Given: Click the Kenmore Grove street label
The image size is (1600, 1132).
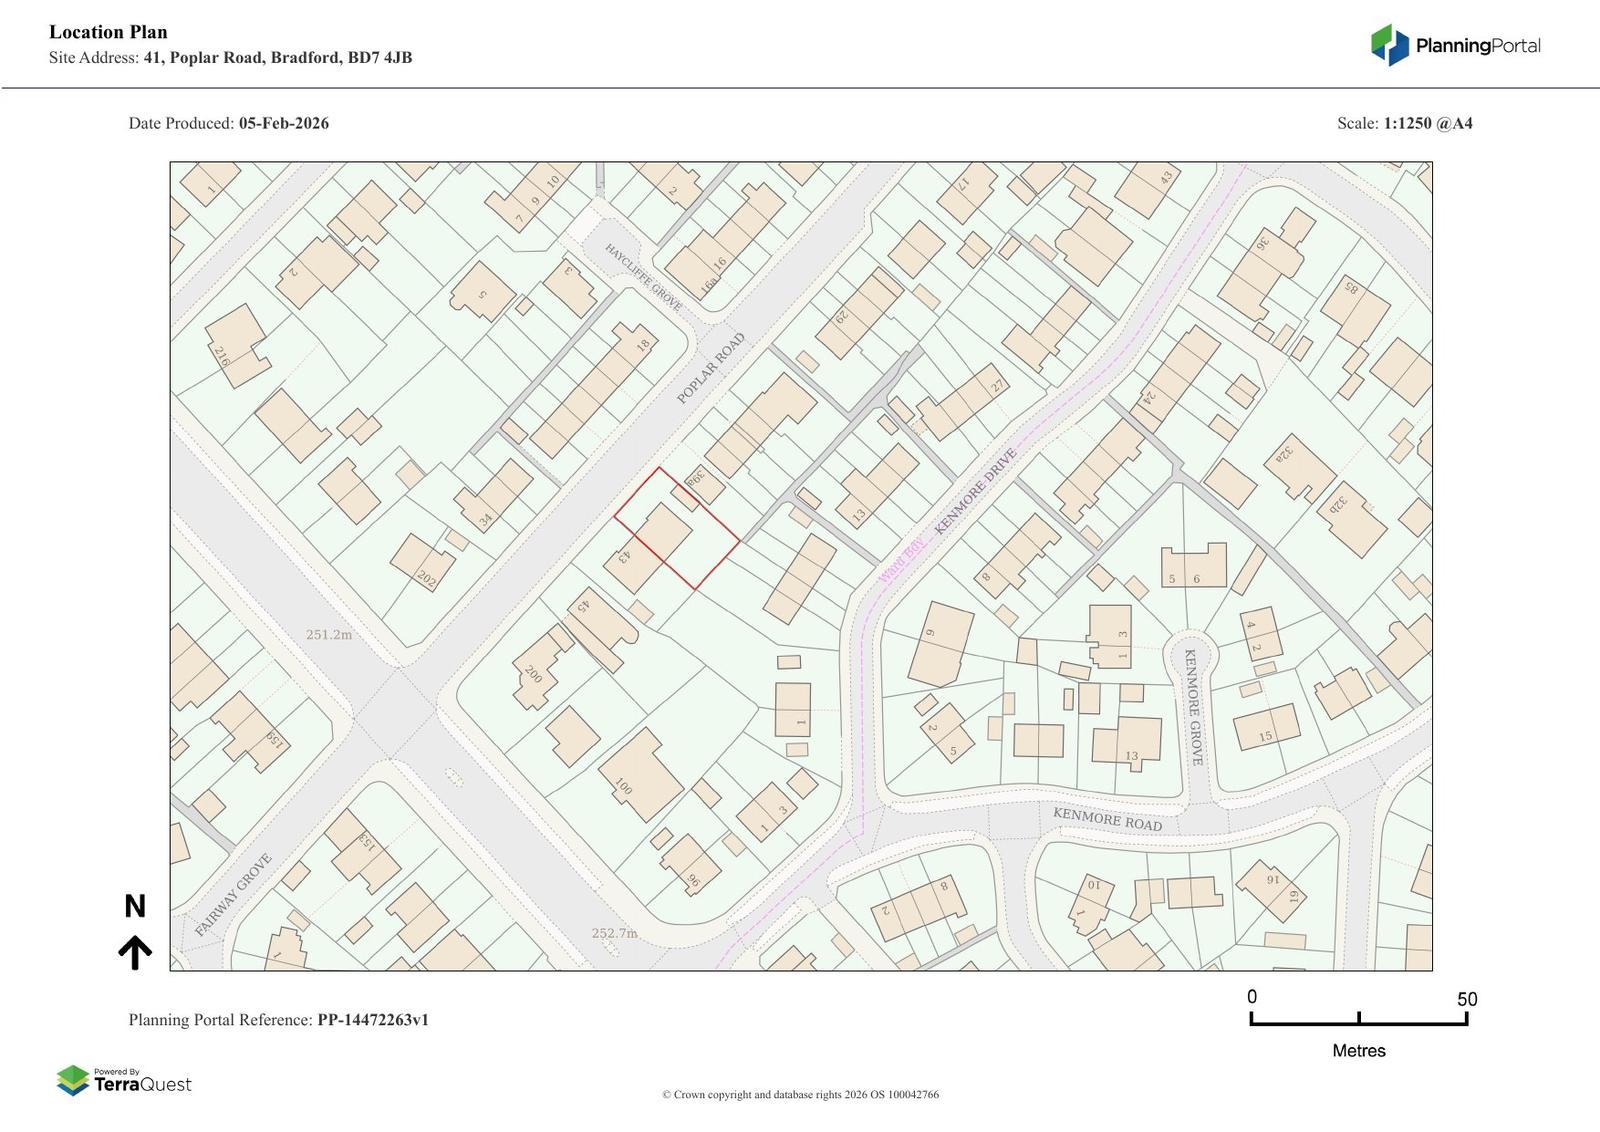Looking at the screenshot, I should coord(1194,706).
